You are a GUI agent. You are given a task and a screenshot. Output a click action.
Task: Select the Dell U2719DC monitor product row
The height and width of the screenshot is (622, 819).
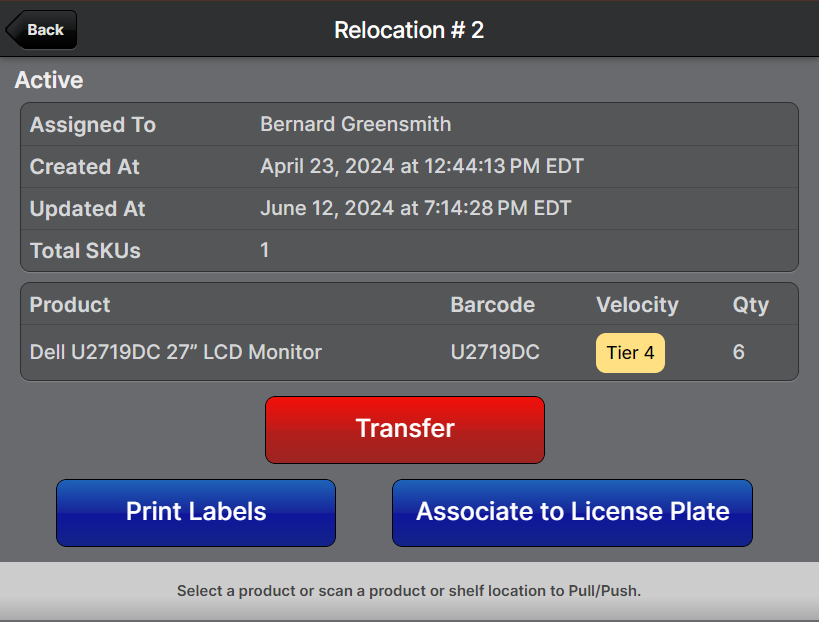point(176,352)
